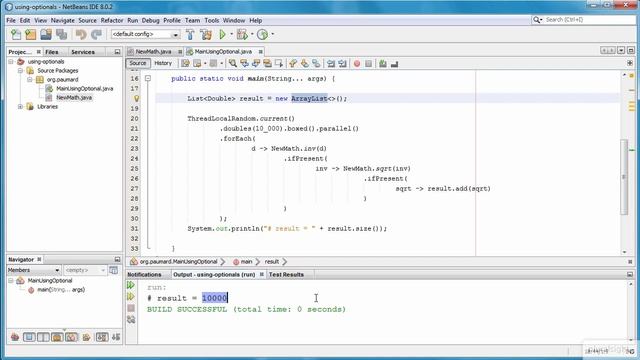The width and height of the screenshot is (640, 360).
Task: Click the Open Project toolbar icon
Action: tap(46, 35)
